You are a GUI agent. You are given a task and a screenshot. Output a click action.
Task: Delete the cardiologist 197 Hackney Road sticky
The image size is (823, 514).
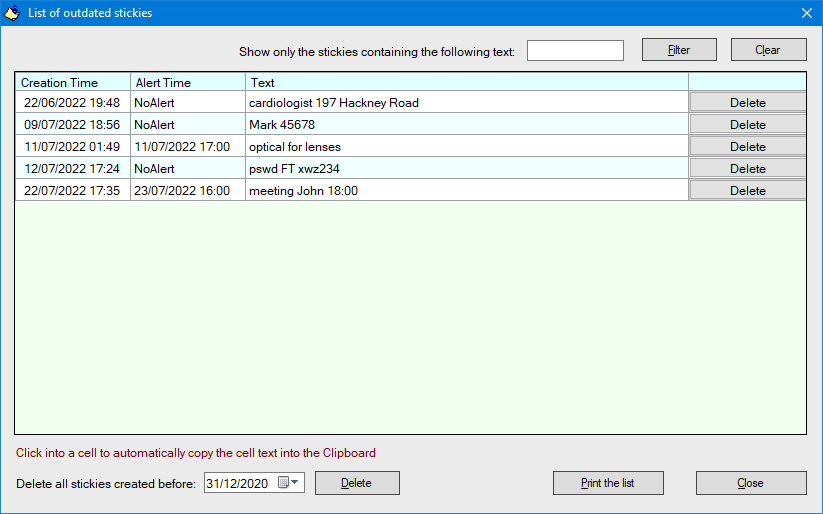pyautogui.click(x=747, y=103)
